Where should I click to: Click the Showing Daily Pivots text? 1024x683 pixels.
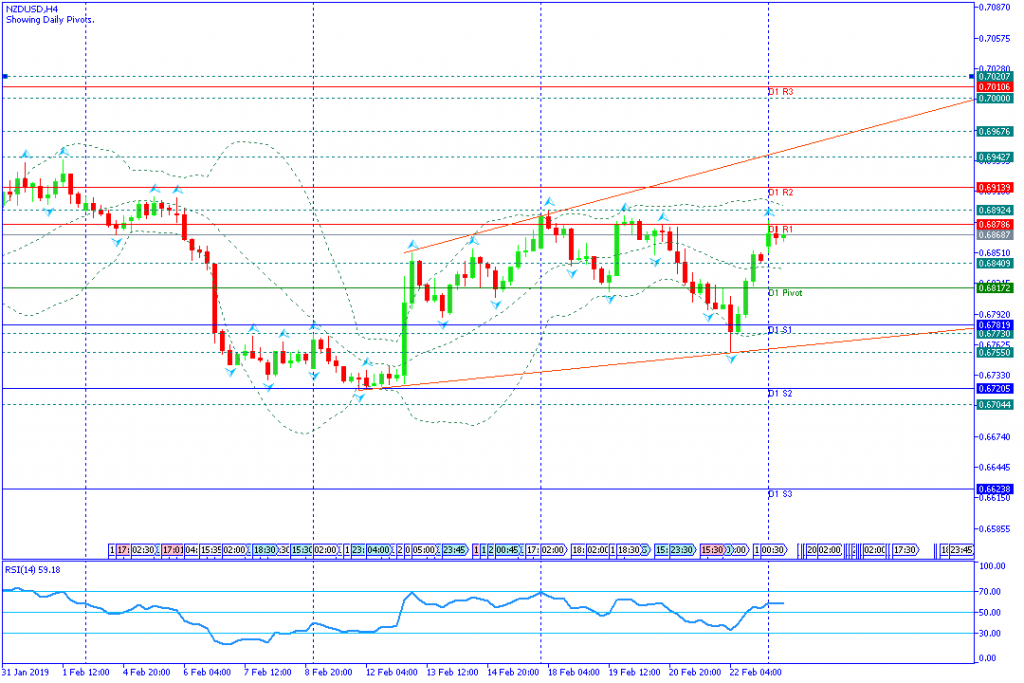pos(44,19)
